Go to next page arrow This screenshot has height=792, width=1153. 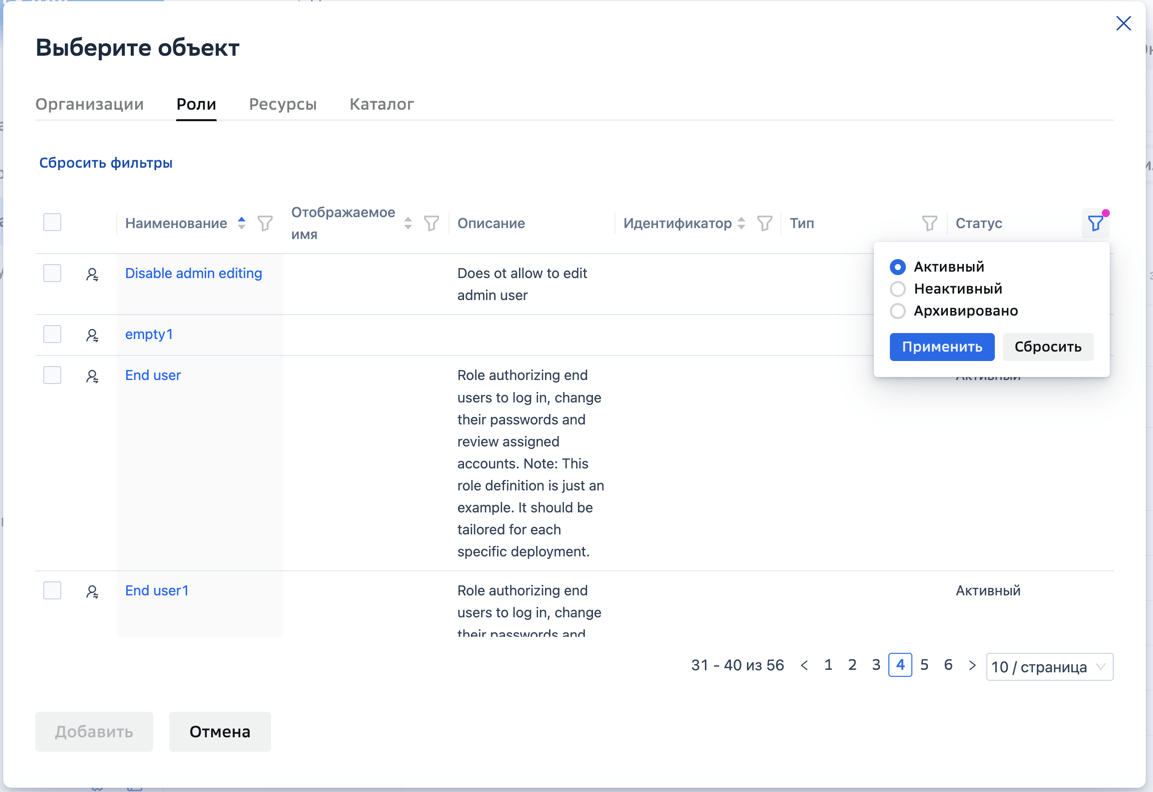coord(972,666)
